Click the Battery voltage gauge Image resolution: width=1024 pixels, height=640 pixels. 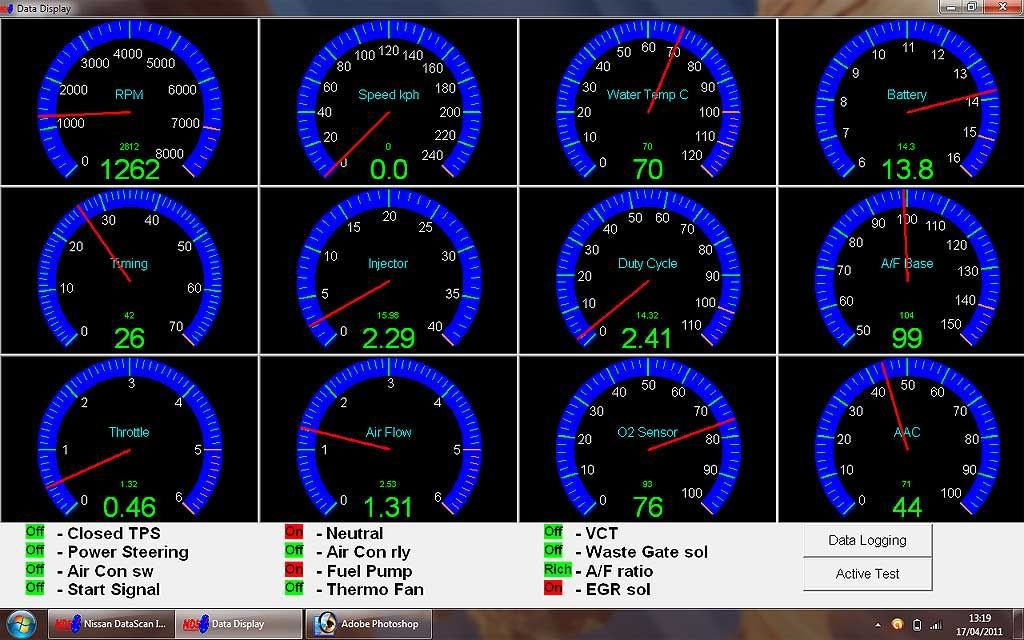pyautogui.click(x=906, y=101)
